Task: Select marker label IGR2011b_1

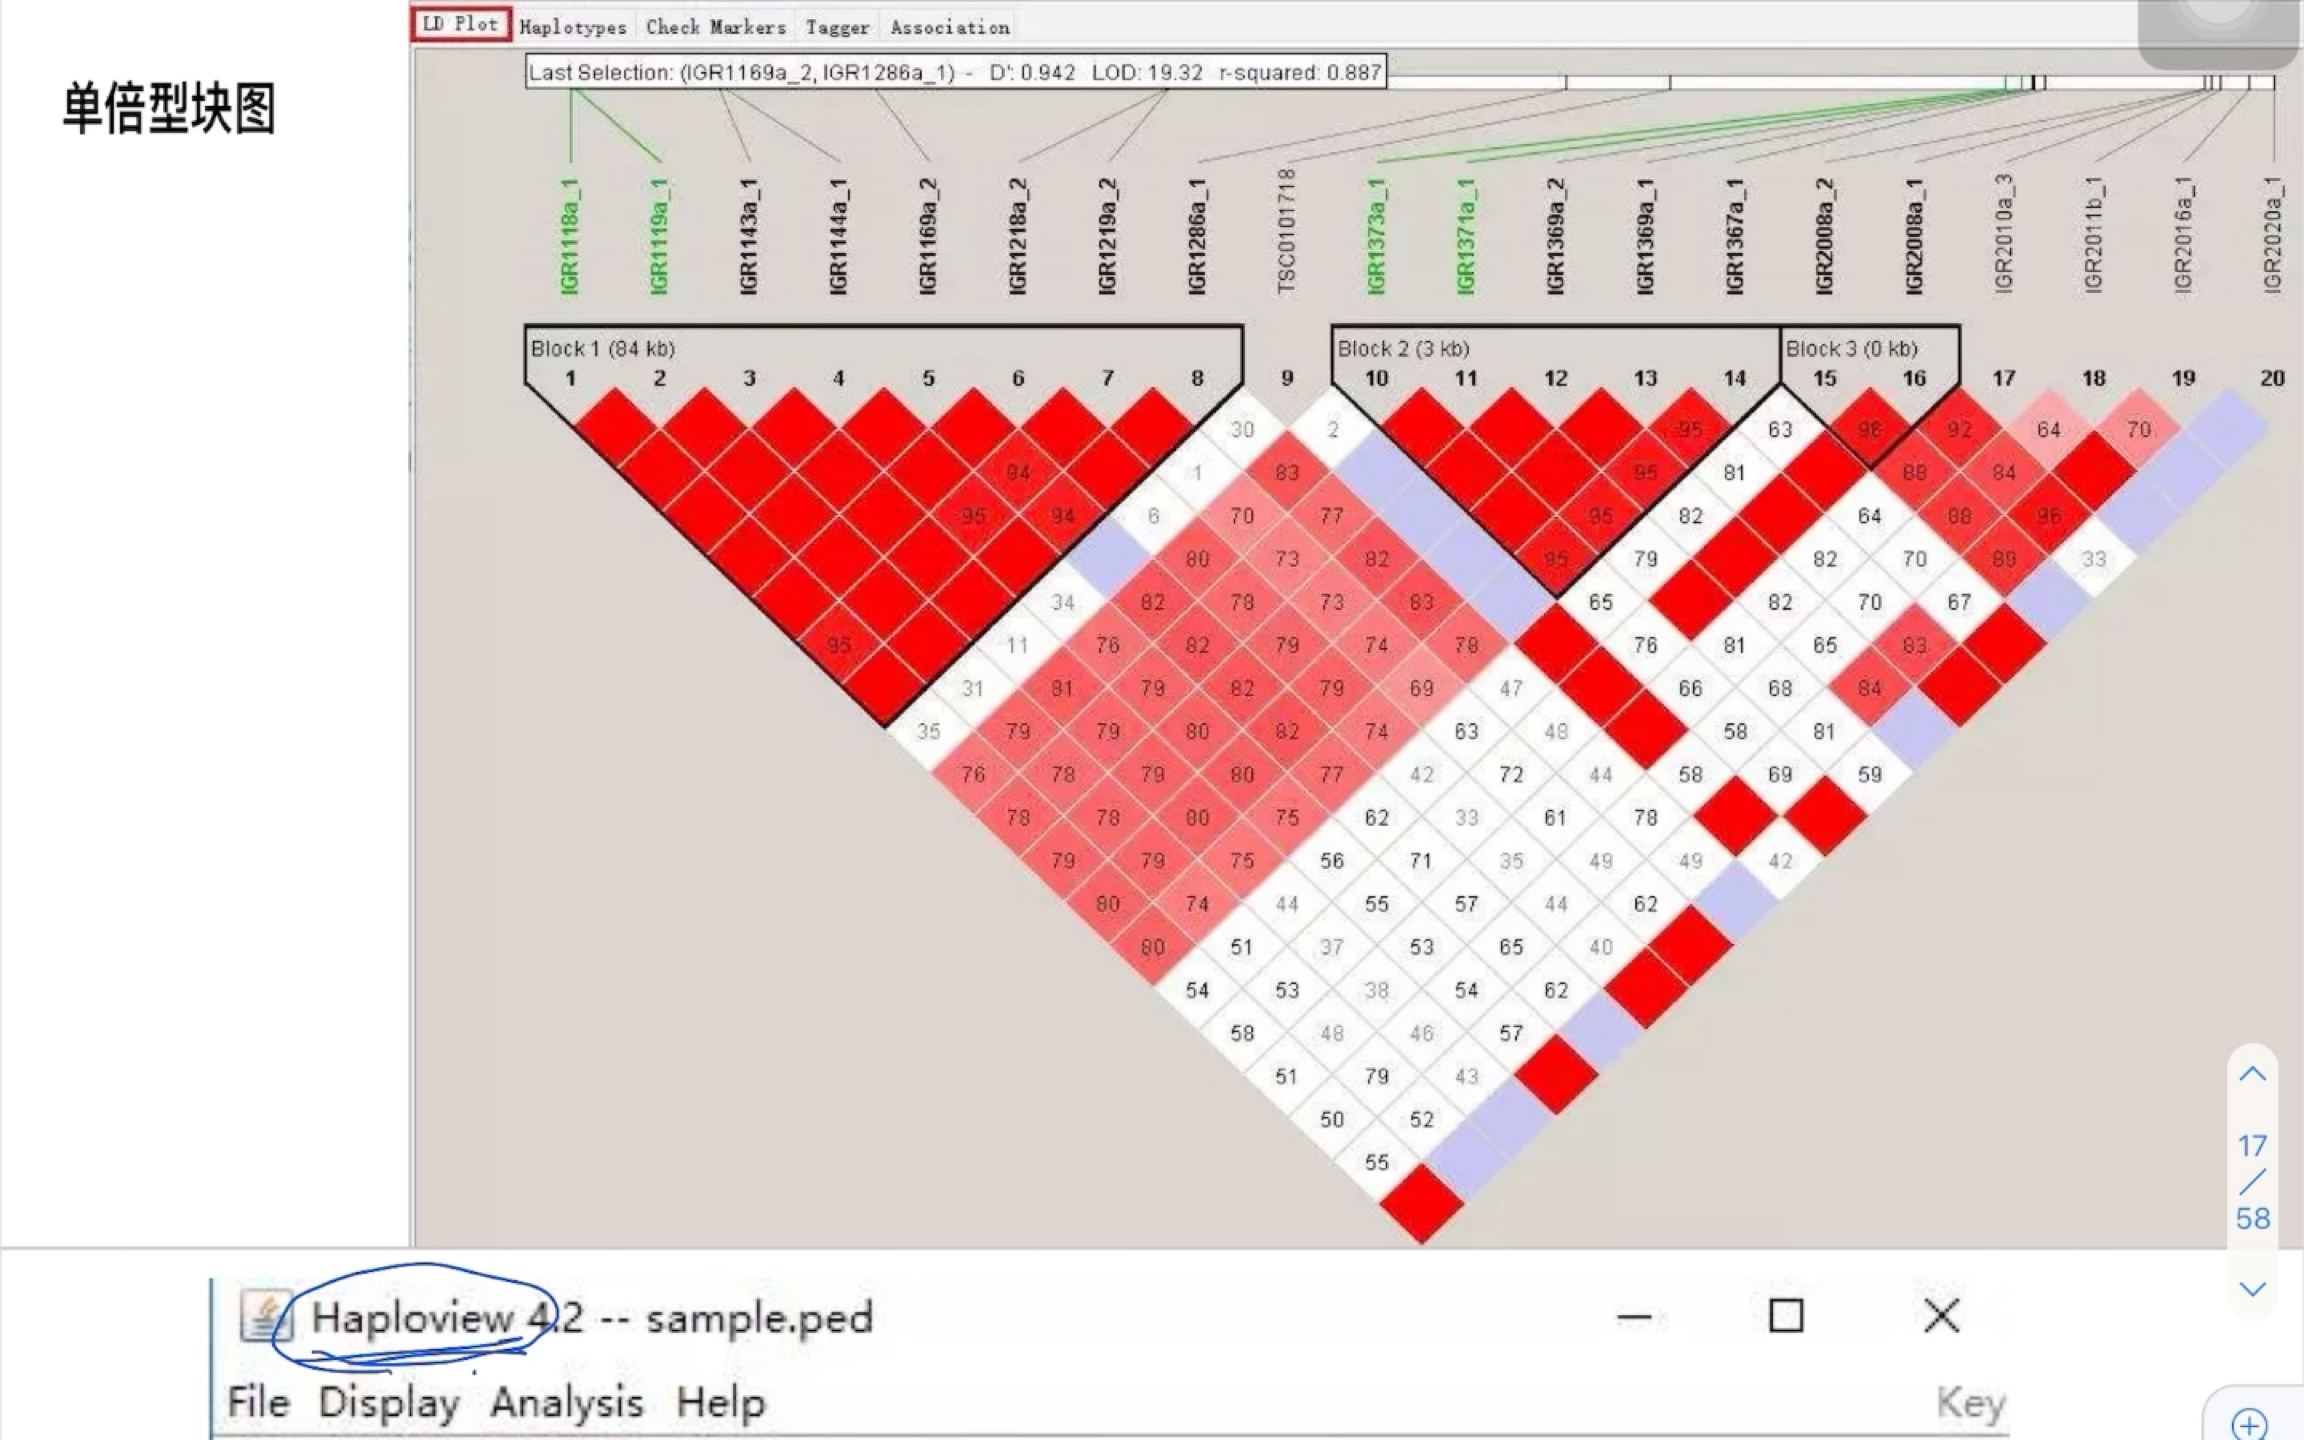Action: click(x=2093, y=235)
